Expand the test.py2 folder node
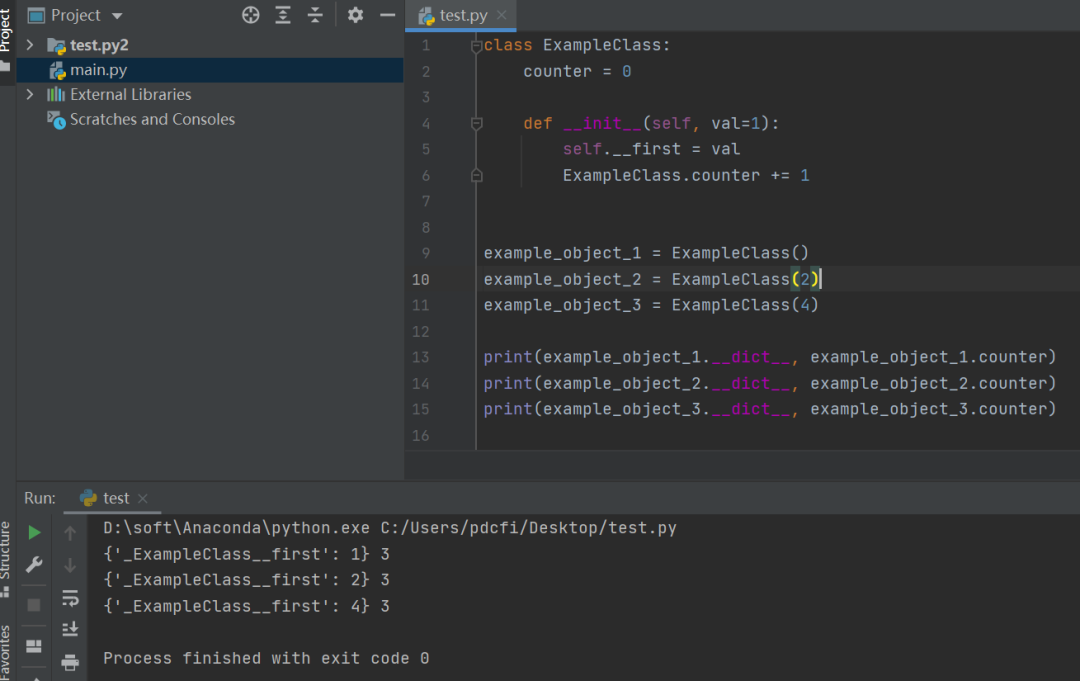The height and width of the screenshot is (681, 1080). [x=29, y=45]
